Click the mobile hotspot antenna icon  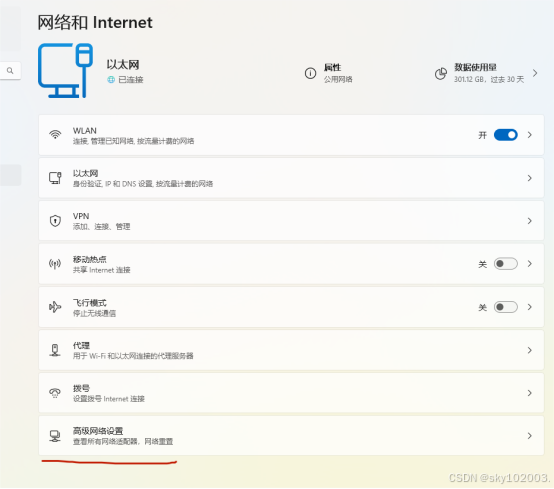[55, 264]
